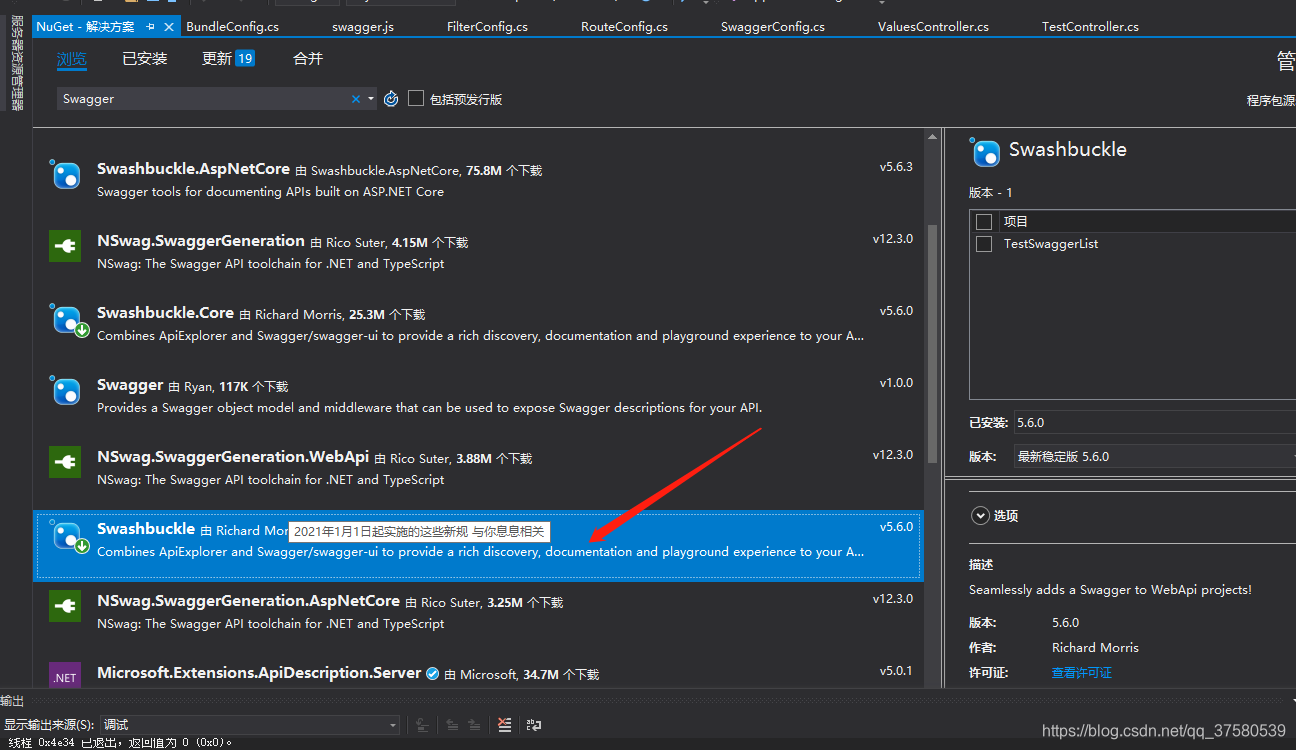Go to previous message in the output toolbar
This screenshot has width=1296, height=750.
[452, 725]
